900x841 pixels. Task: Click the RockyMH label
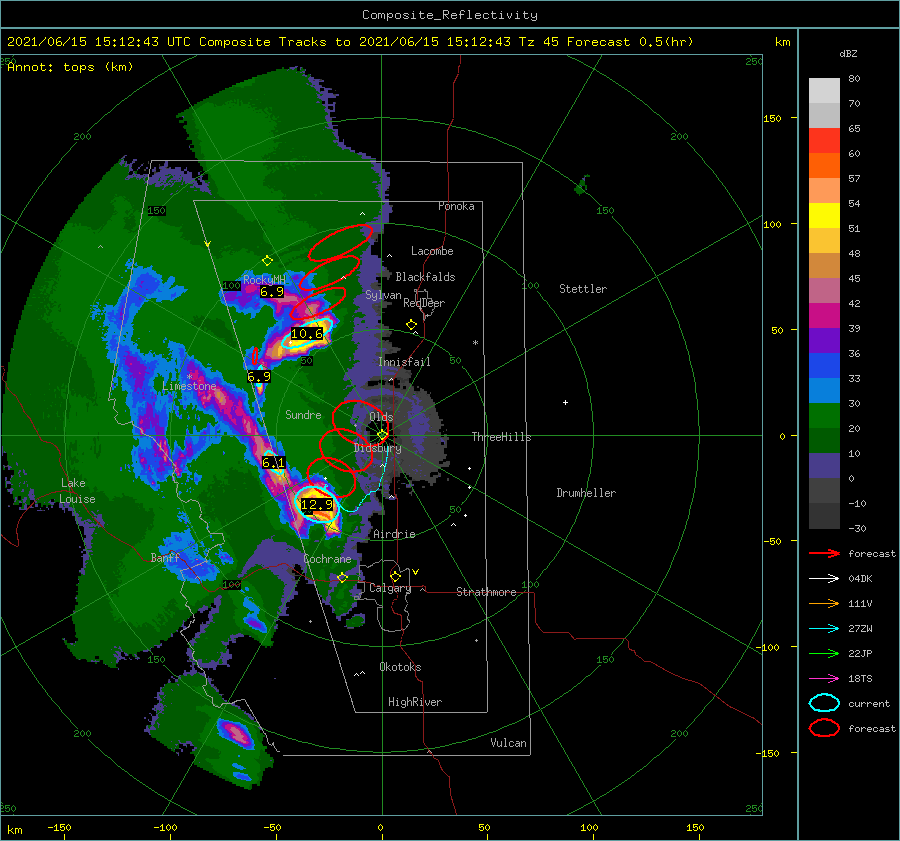pos(264,280)
